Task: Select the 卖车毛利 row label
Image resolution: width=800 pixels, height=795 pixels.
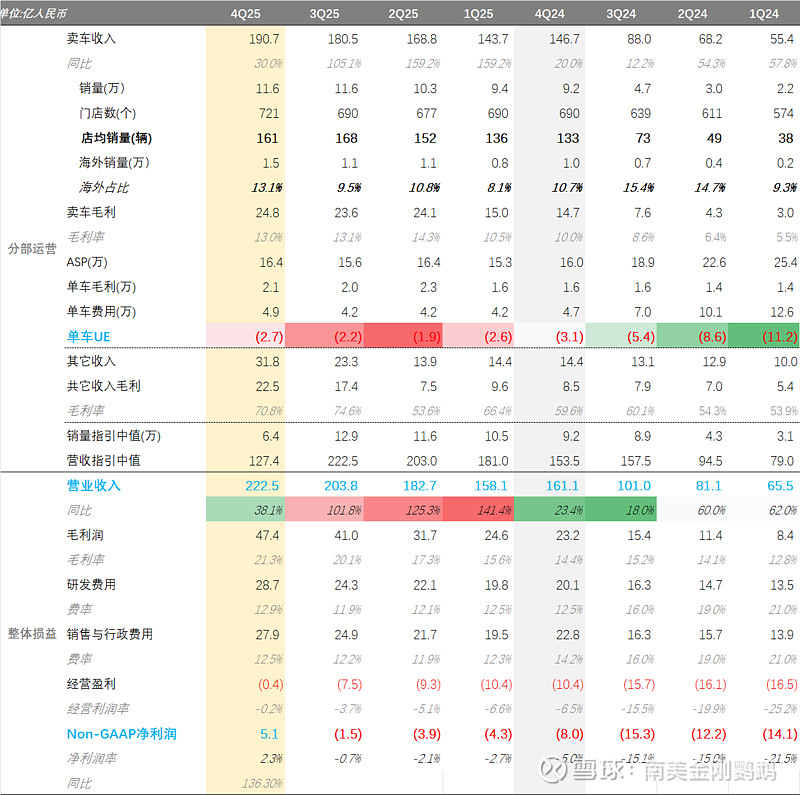Action: click(91, 212)
